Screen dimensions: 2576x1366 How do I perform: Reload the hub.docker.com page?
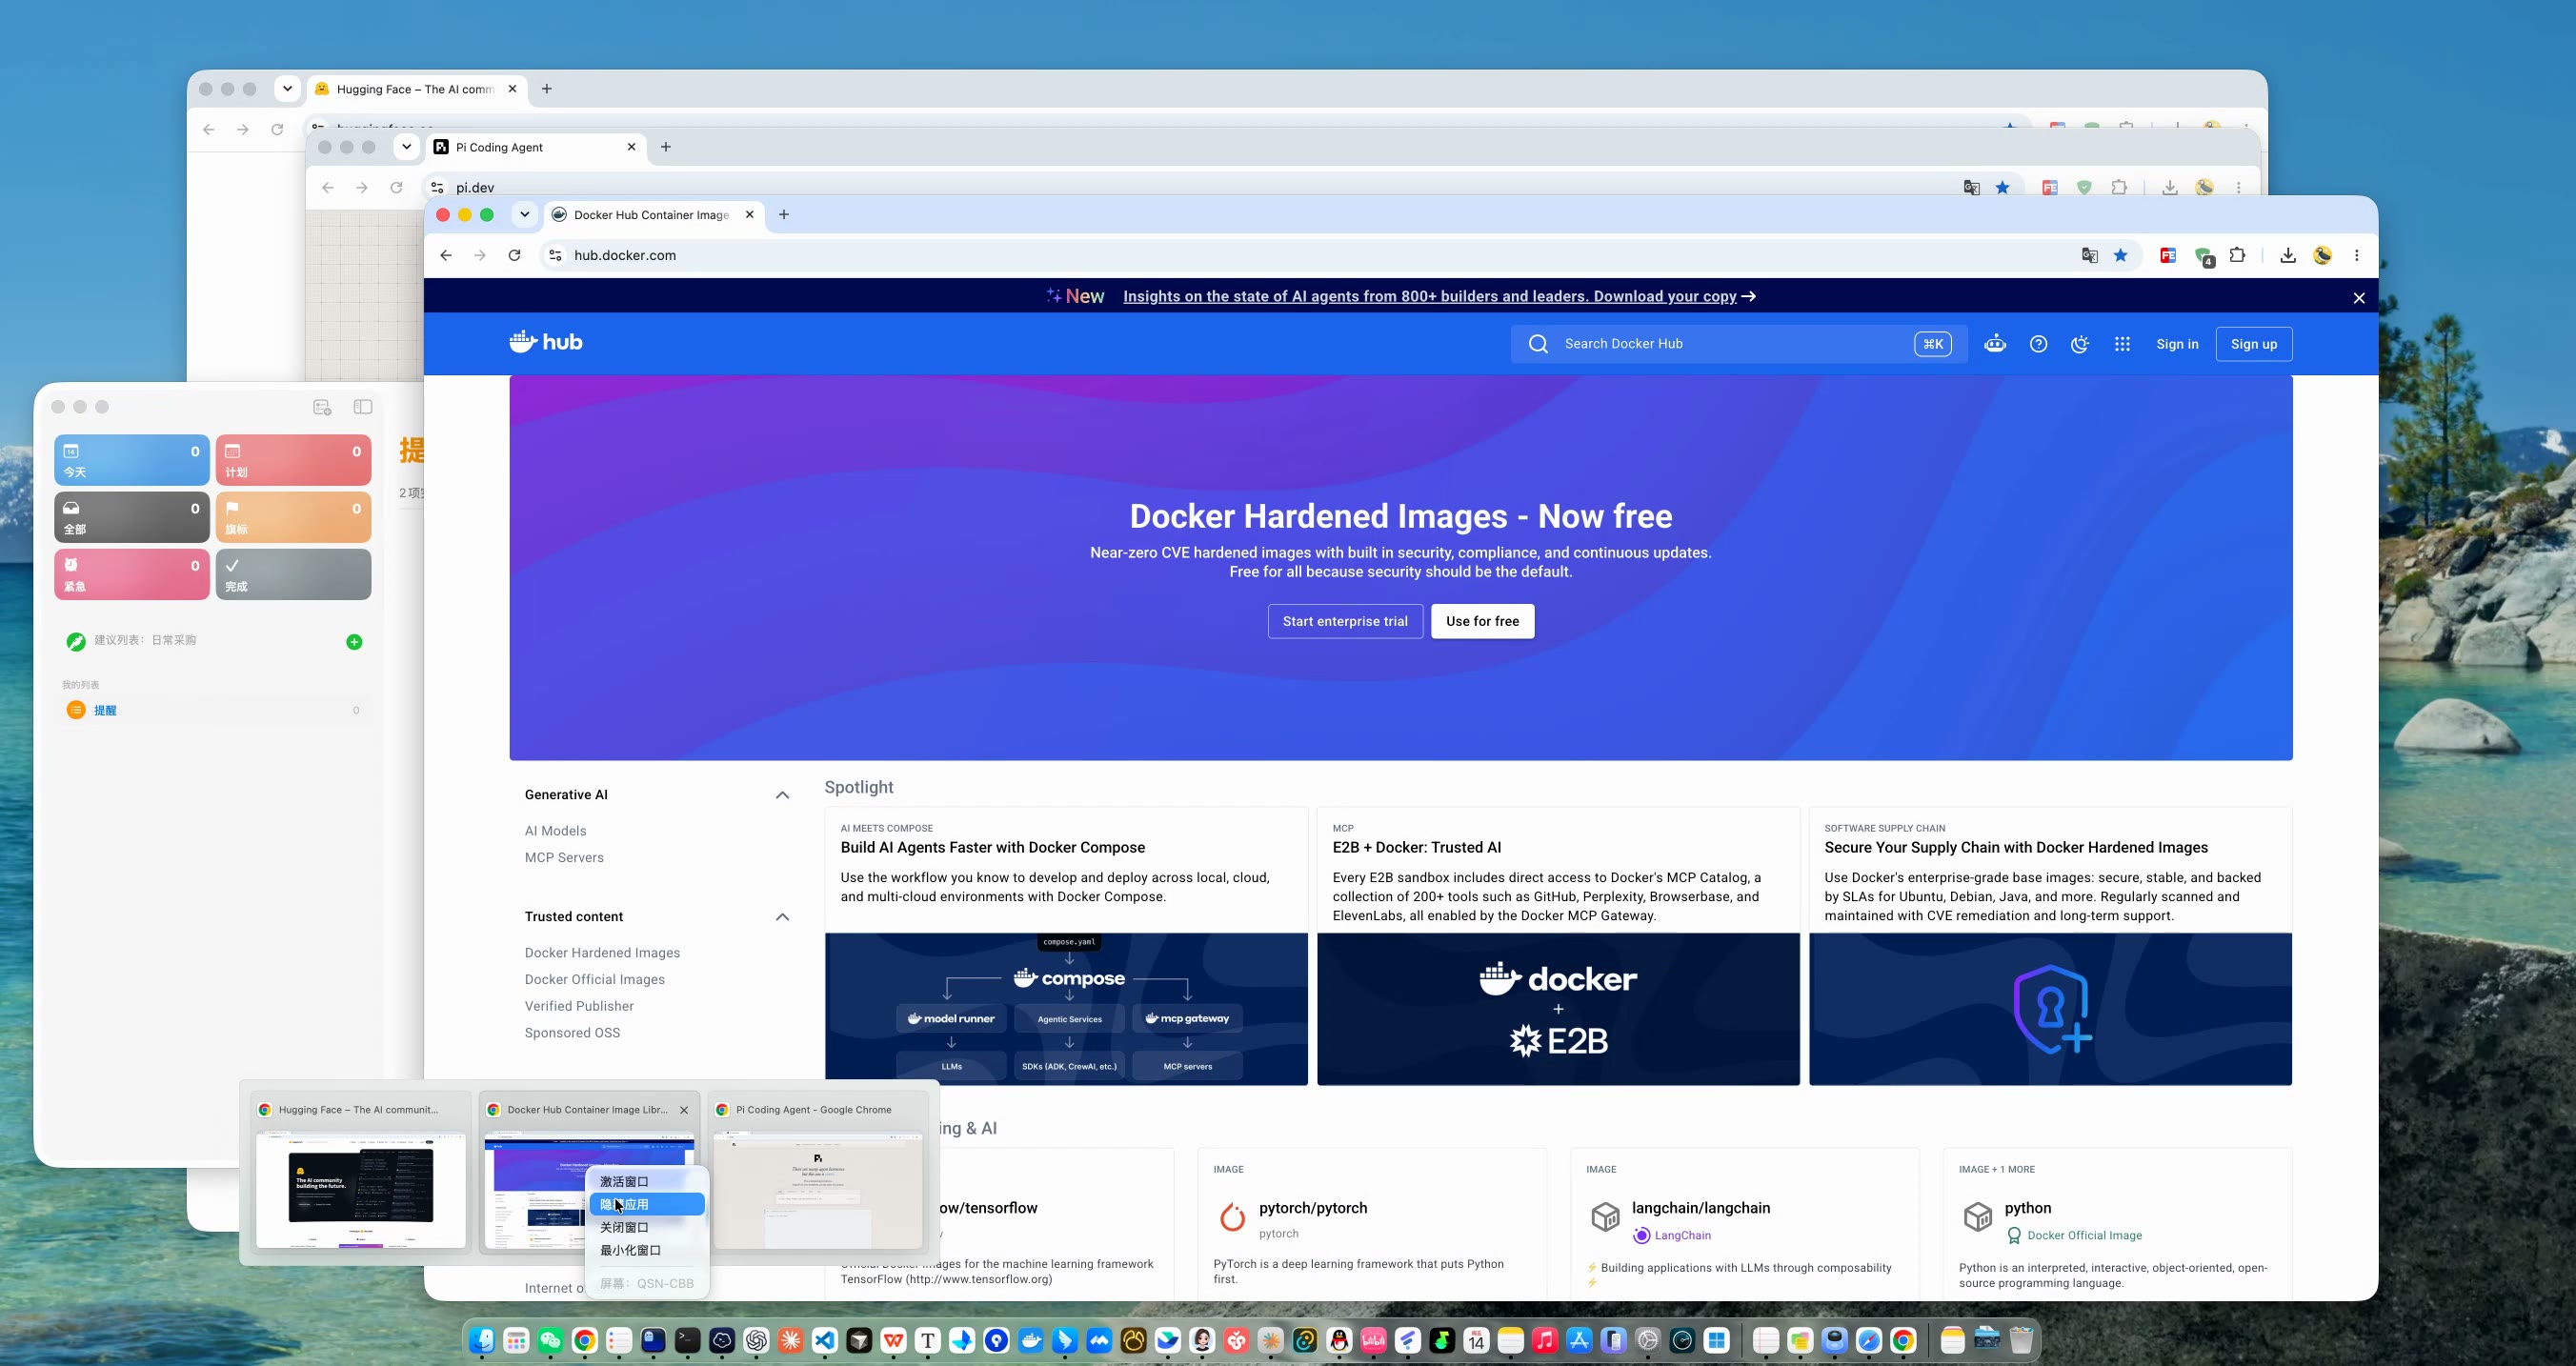tap(514, 255)
